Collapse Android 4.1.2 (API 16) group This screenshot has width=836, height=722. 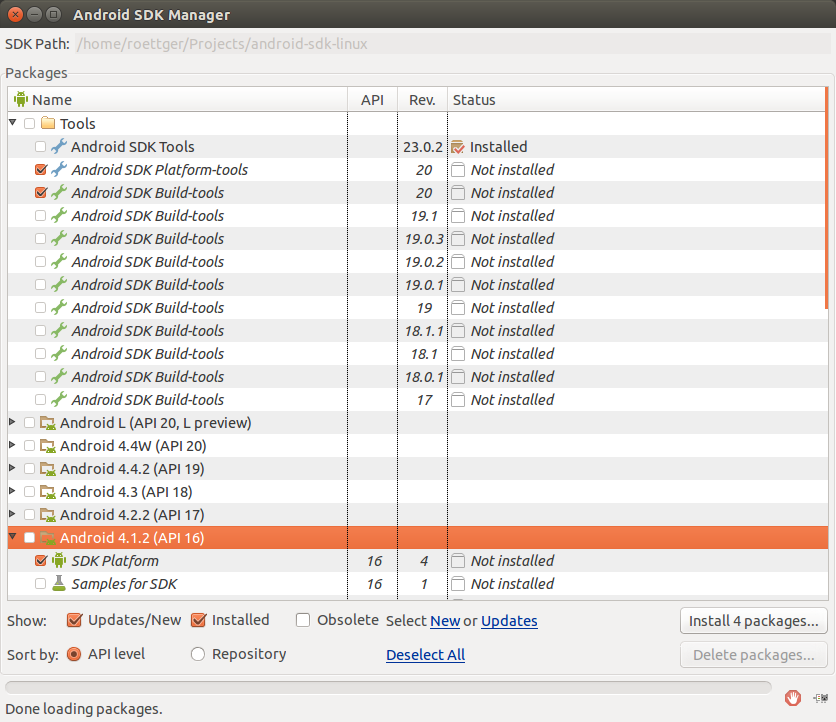(x=13, y=537)
